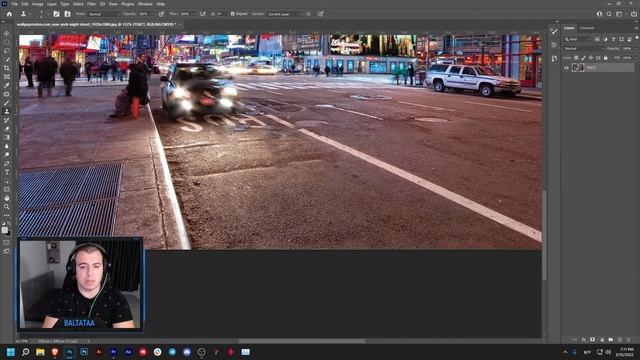Open the Mode dropdown in options bar
This screenshot has height=360, width=640.
104,14
